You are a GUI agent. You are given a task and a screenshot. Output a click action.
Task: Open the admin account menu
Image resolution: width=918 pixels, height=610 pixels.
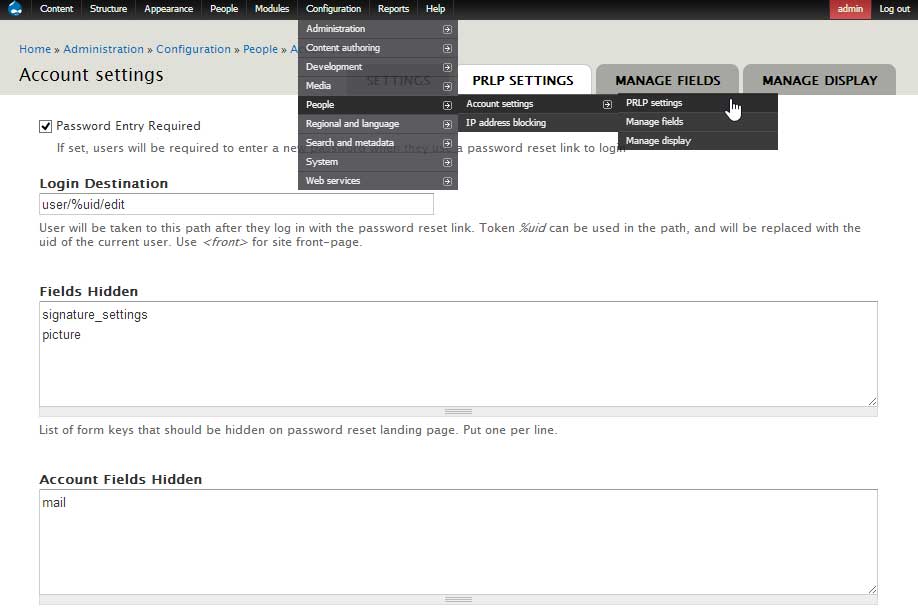click(850, 8)
